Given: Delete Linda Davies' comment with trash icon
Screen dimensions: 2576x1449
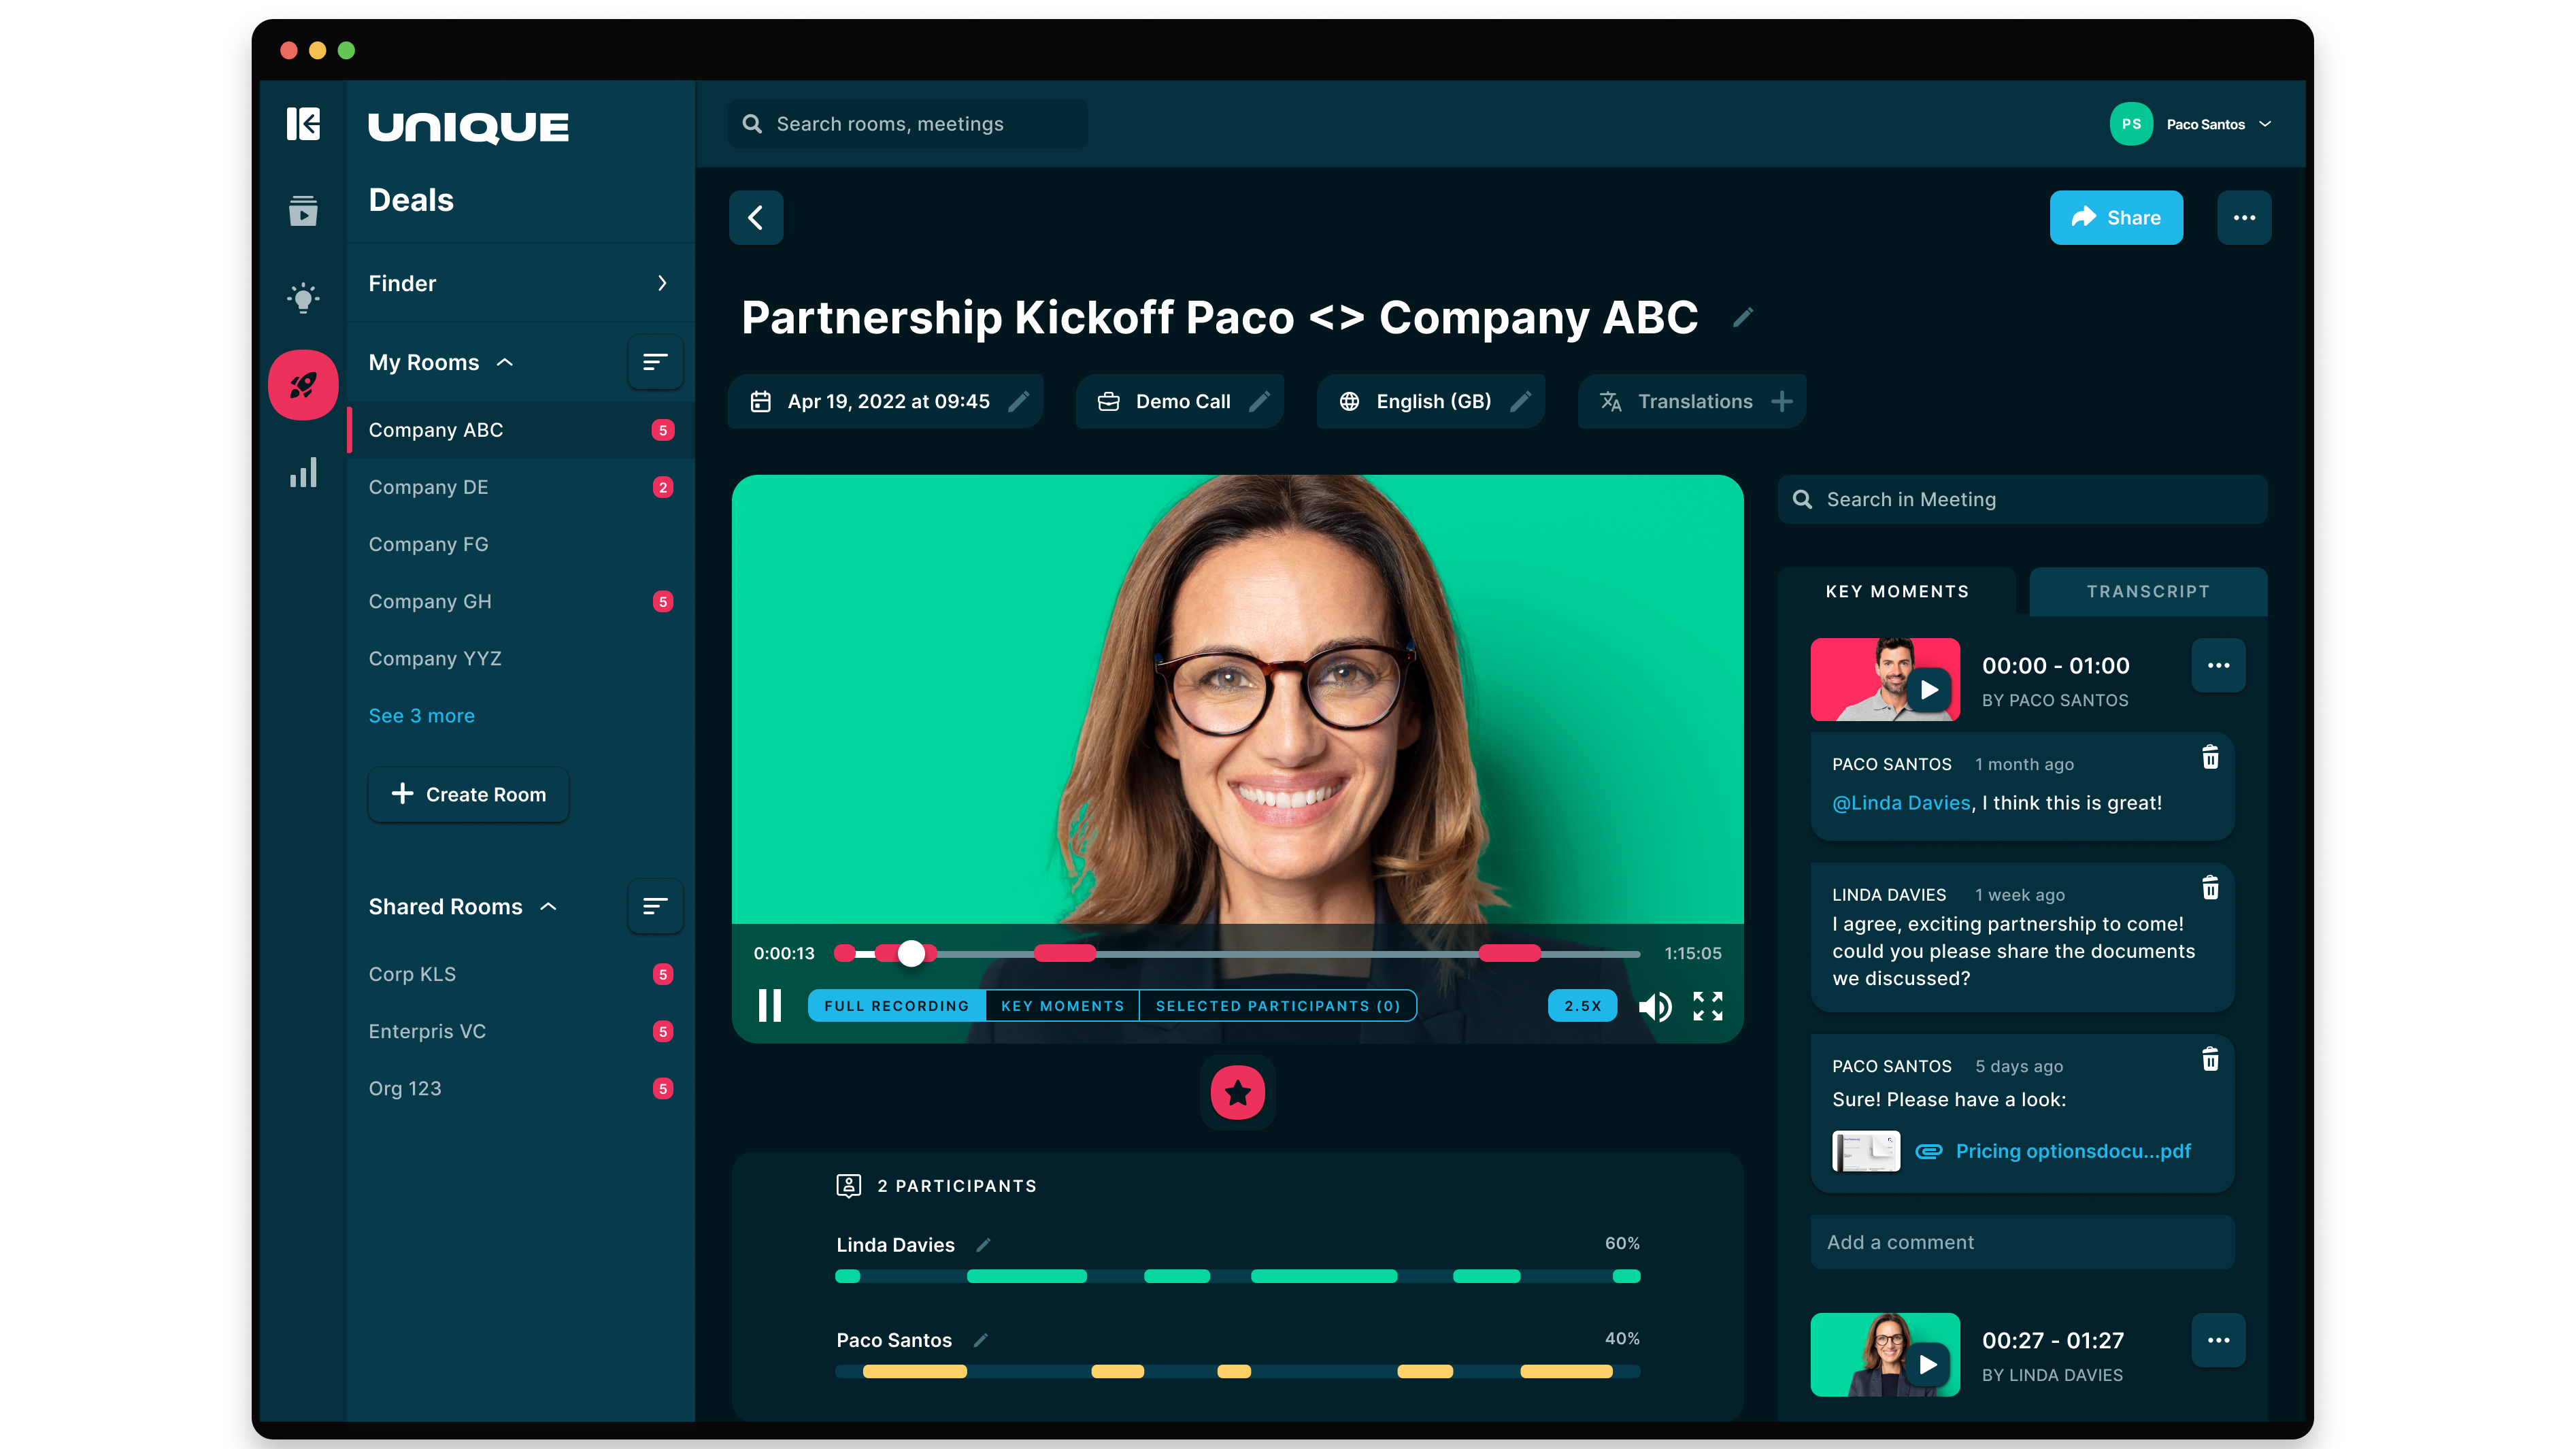Looking at the screenshot, I should [x=2210, y=888].
